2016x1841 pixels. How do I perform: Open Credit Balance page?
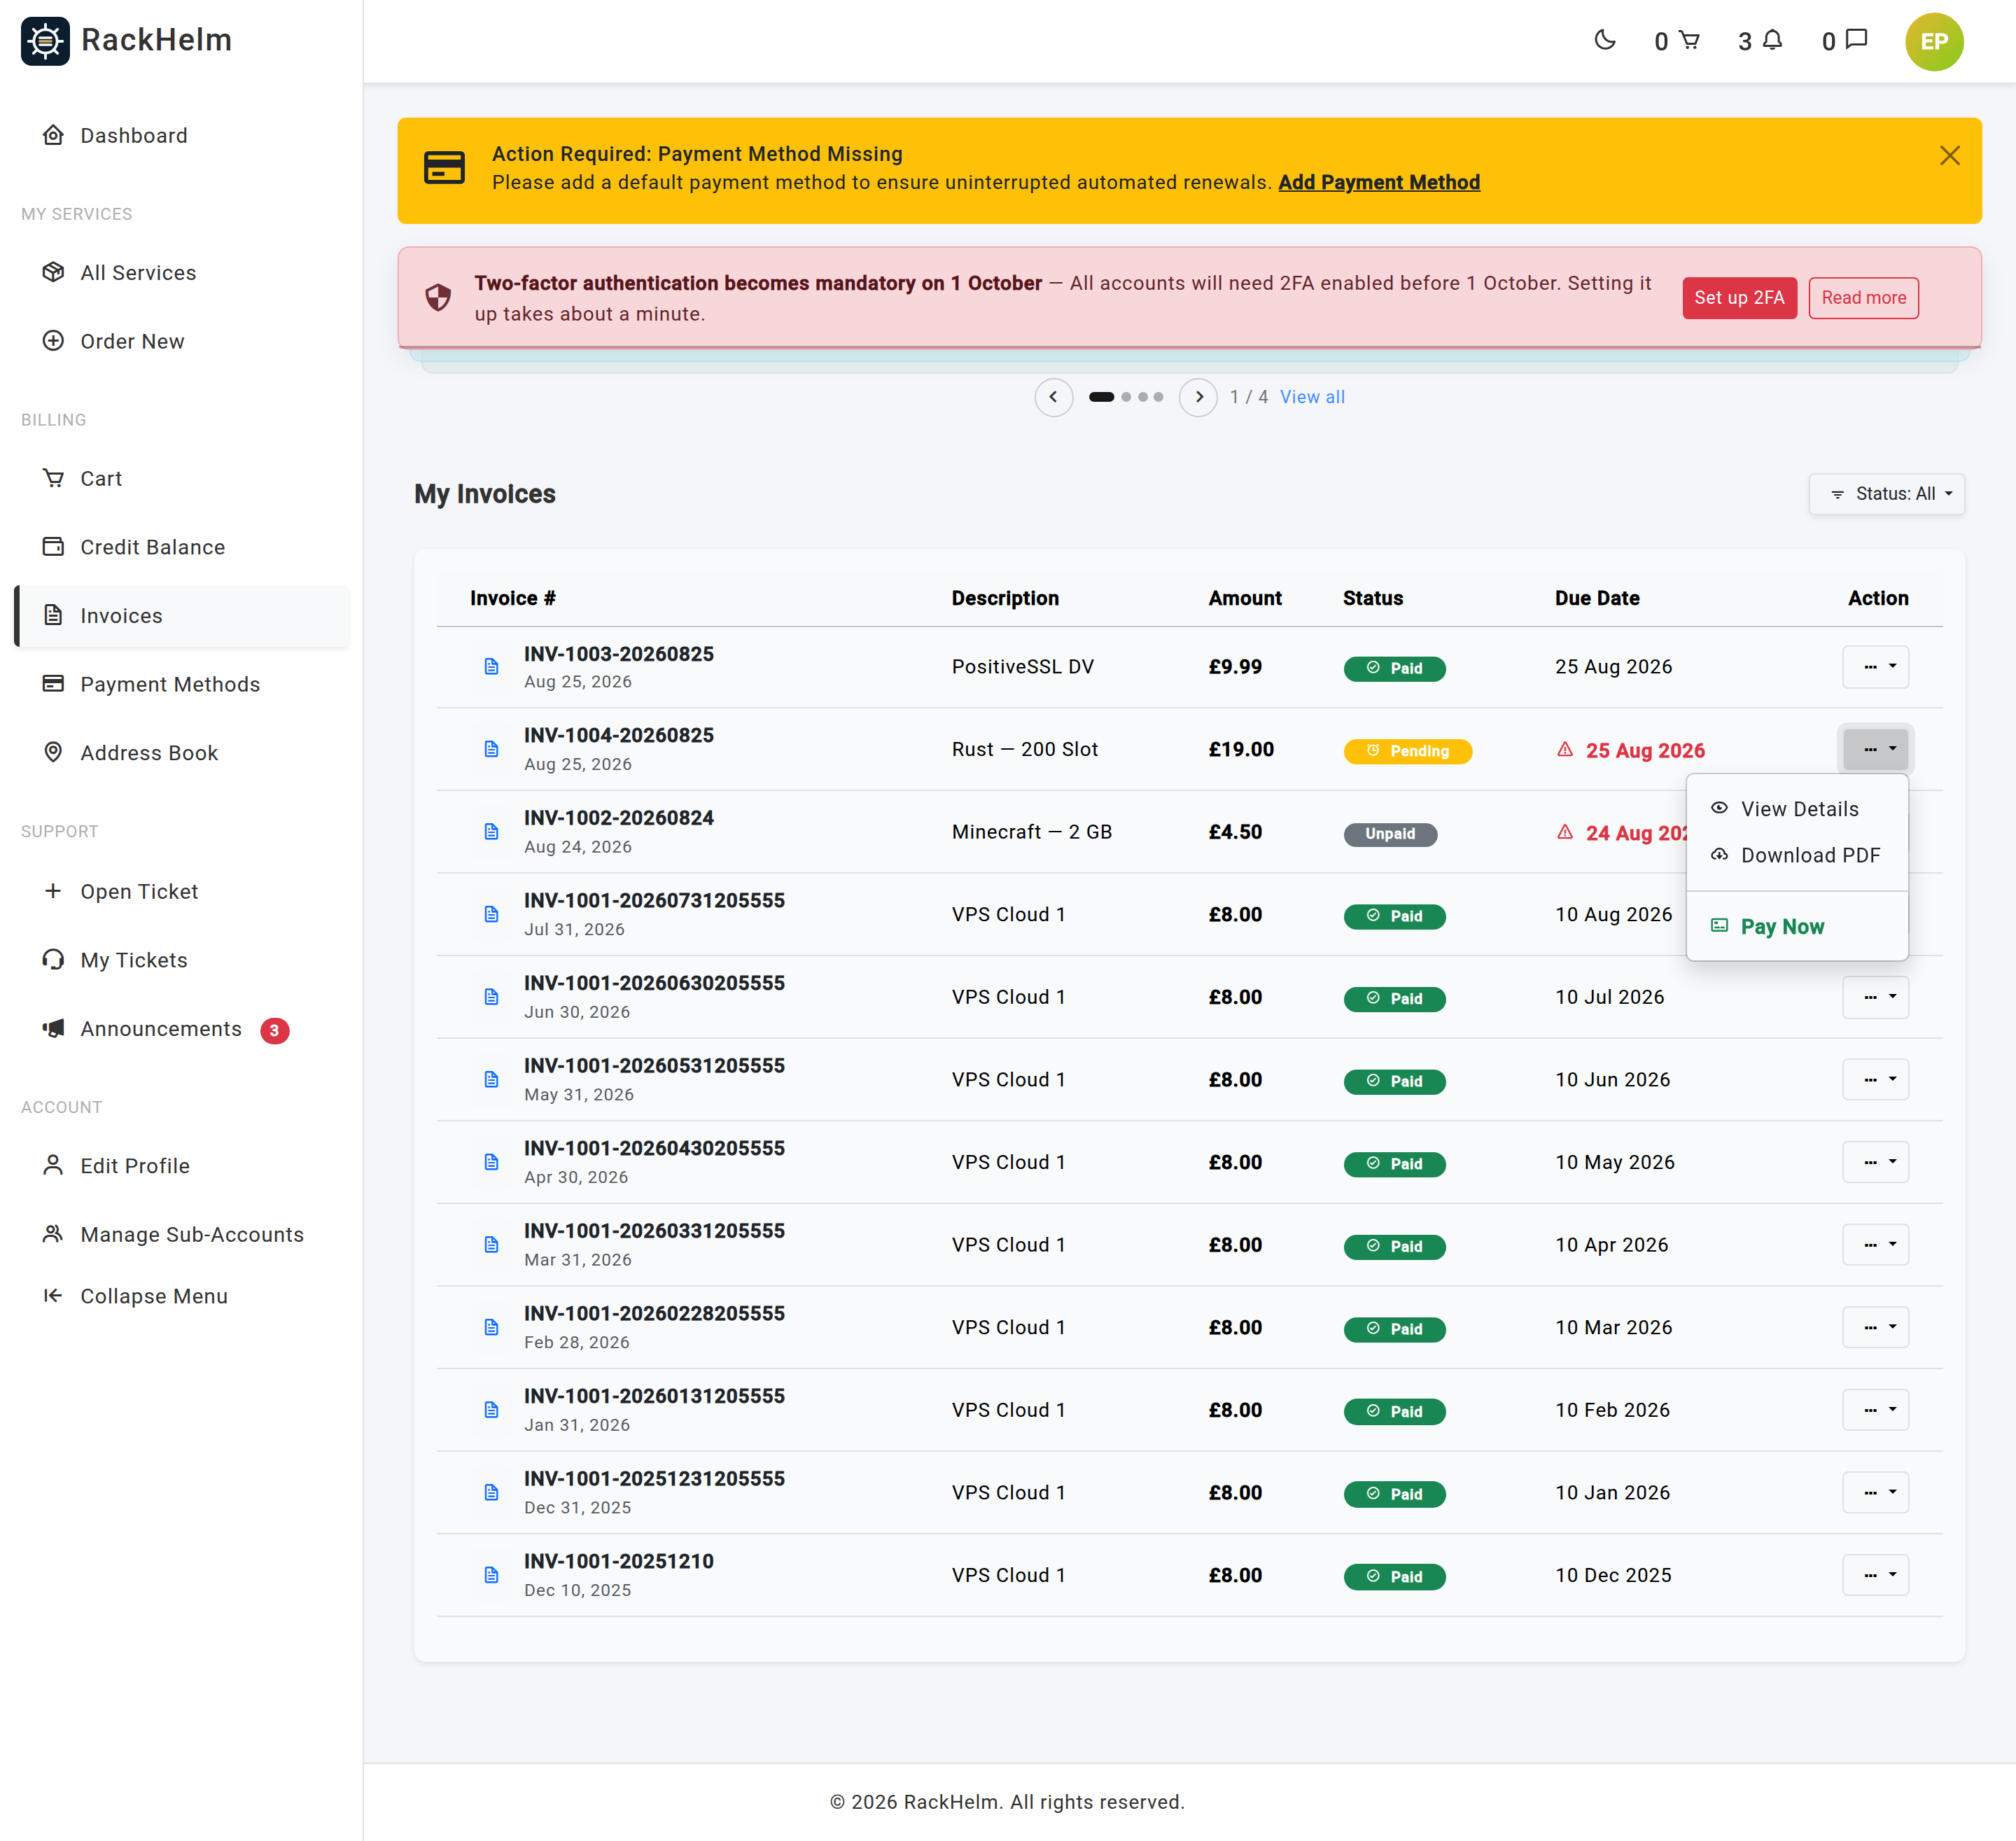coord(182,547)
